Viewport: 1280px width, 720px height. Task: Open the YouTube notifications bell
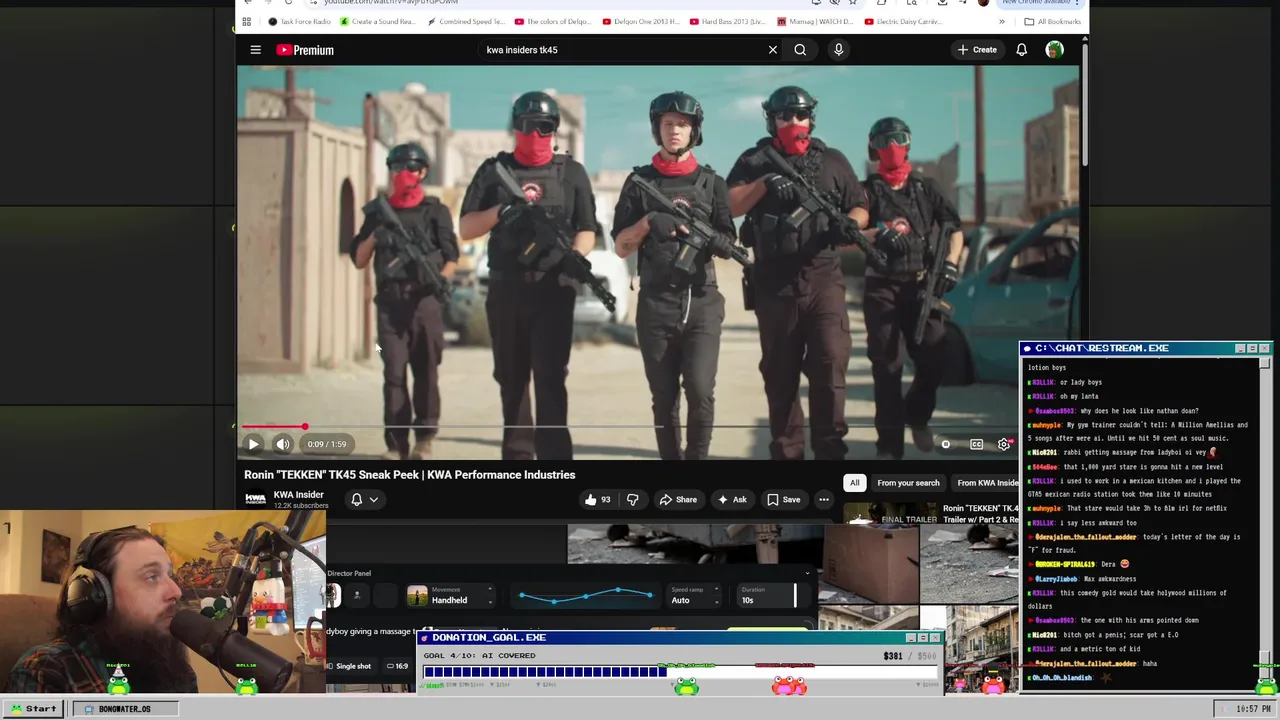point(1021,50)
